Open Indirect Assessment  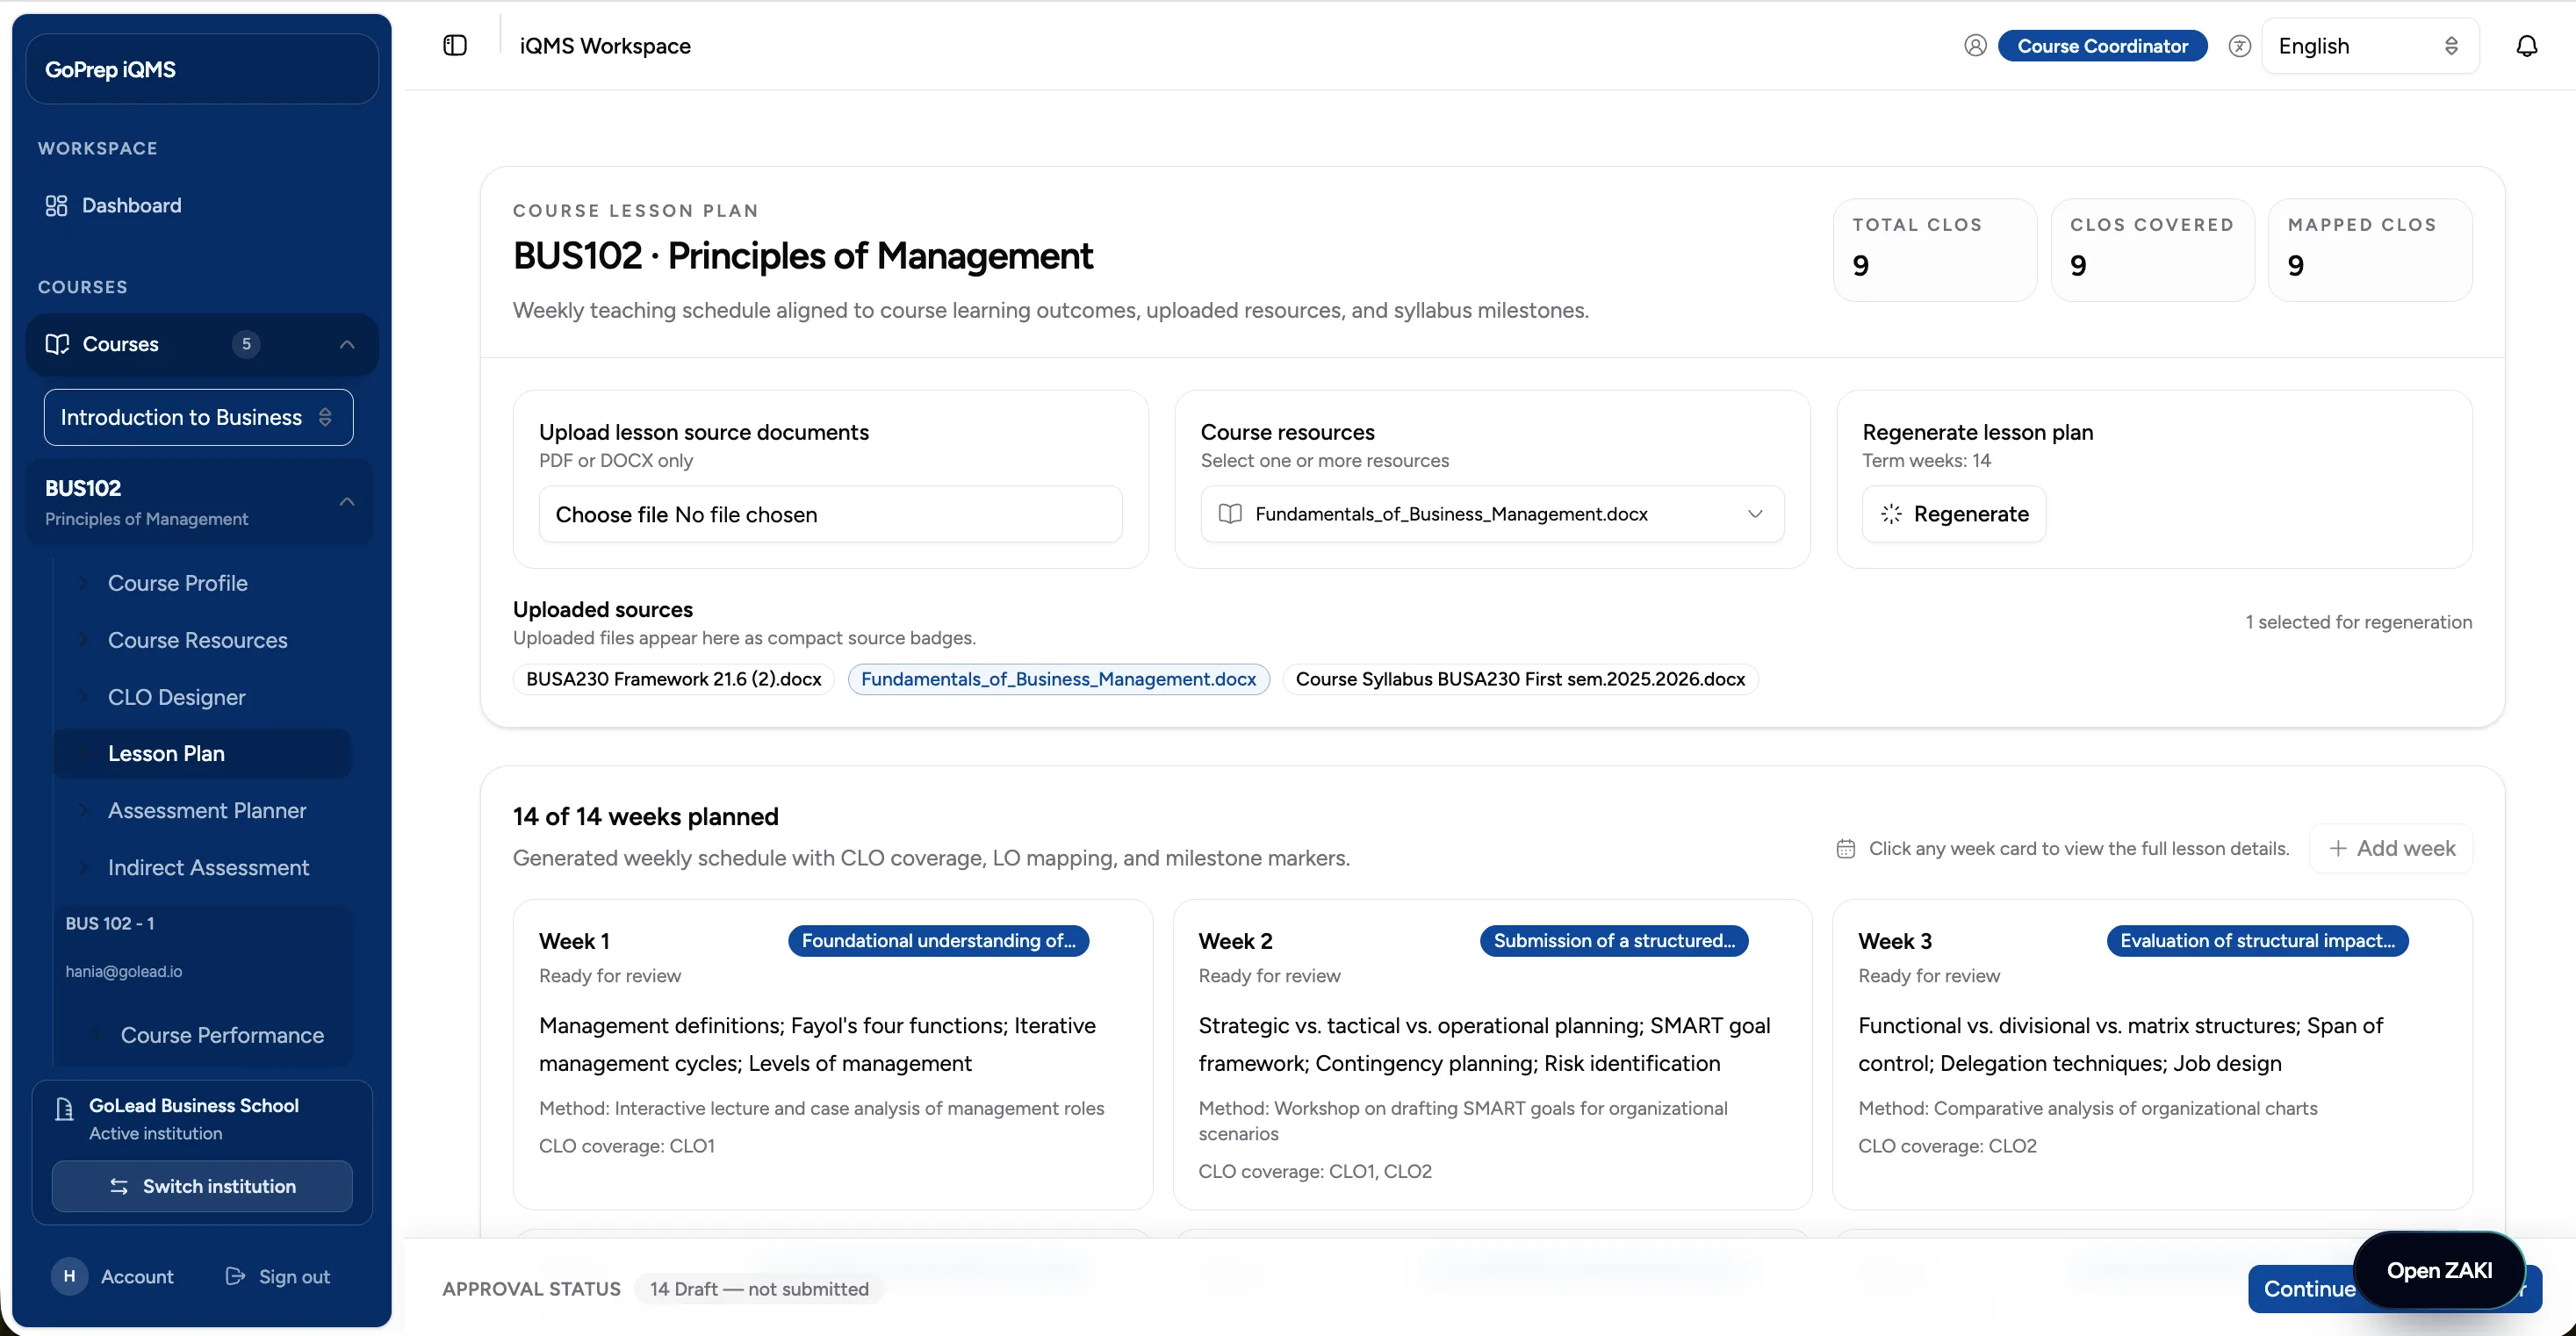click(208, 868)
